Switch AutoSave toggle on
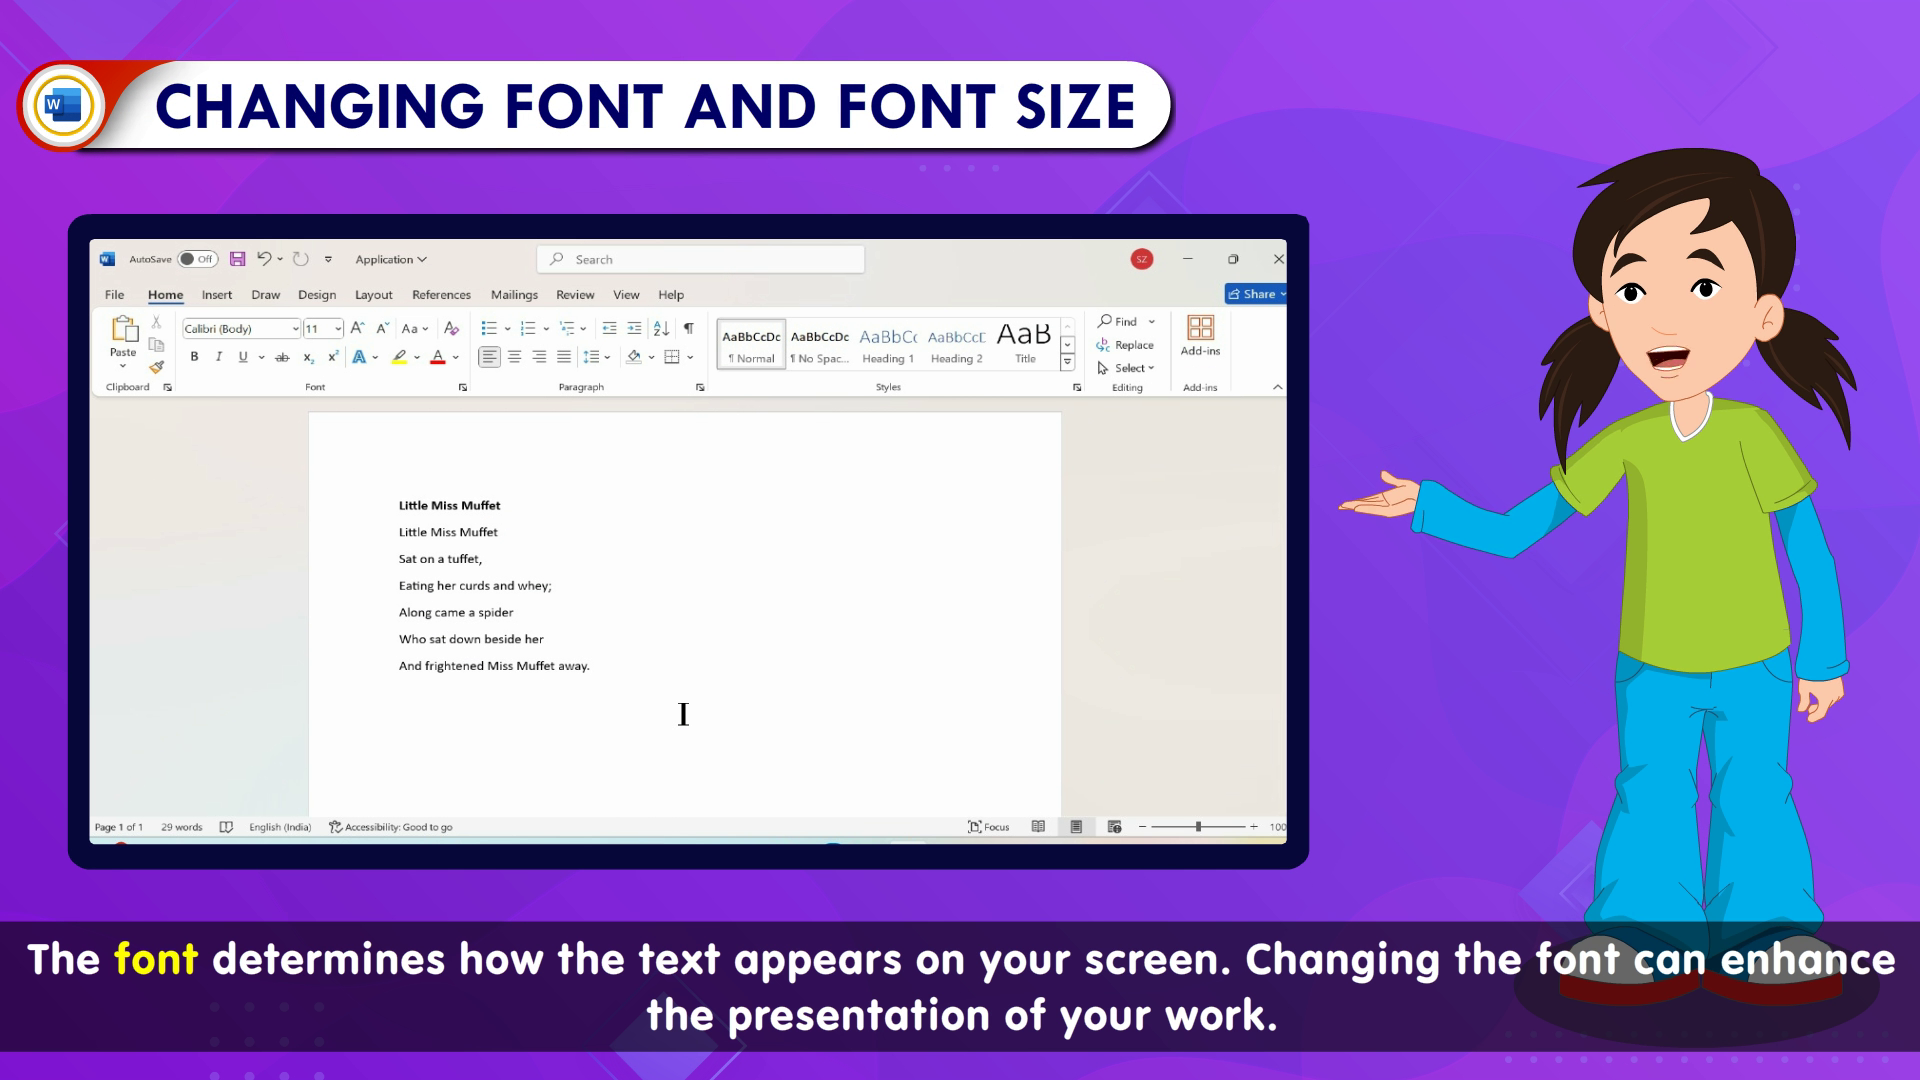Image resolution: width=1920 pixels, height=1080 pixels. coord(197,259)
